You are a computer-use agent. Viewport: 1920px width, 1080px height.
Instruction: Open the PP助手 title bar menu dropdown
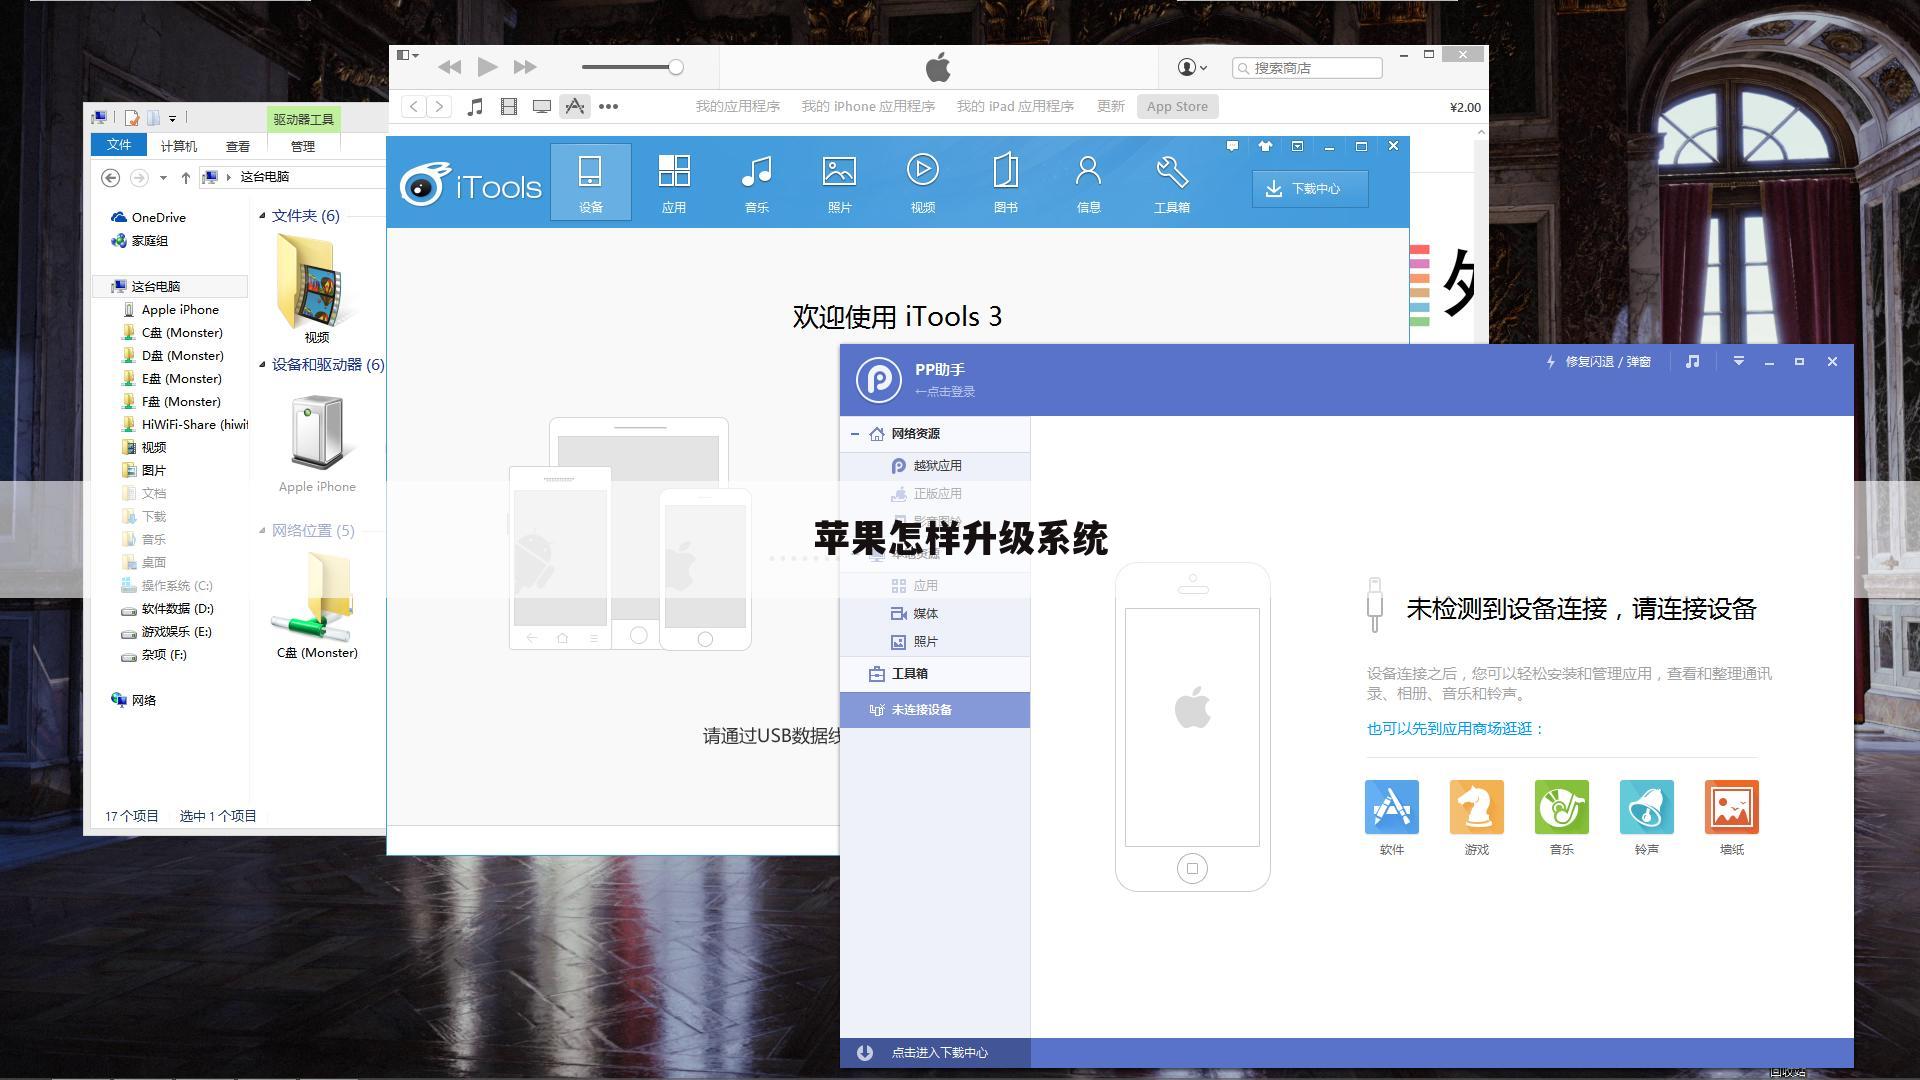pyautogui.click(x=1738, y=361)
